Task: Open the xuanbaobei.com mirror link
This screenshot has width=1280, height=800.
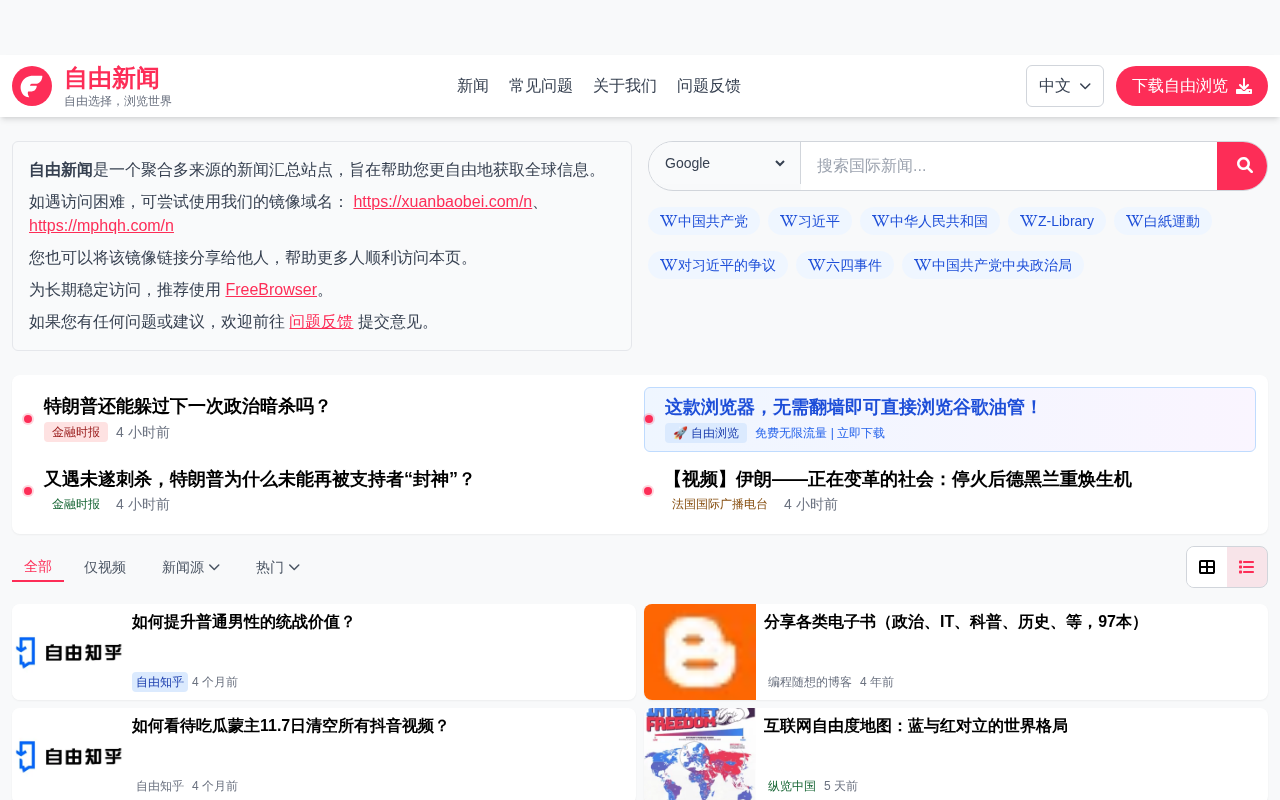Action: pos(442,202)
